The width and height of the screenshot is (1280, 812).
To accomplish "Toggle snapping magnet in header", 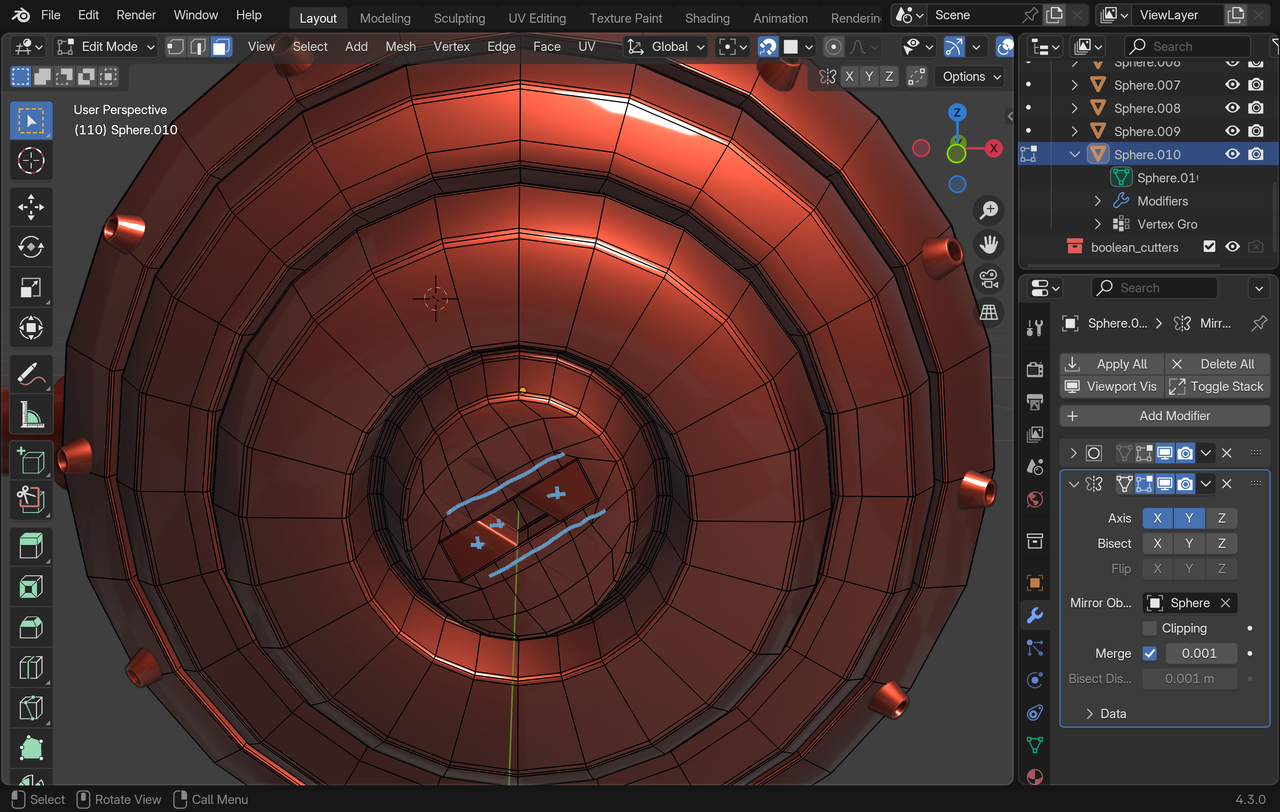I will point(768,47).
